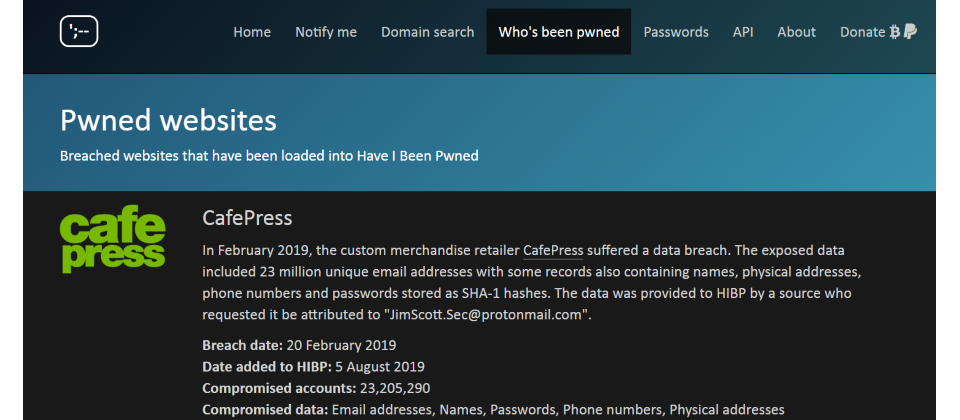The width and height of the screenshot is (960, 420).
Task: Open the Notify me page
Action: pyautogui.click(x=326, y=32)
